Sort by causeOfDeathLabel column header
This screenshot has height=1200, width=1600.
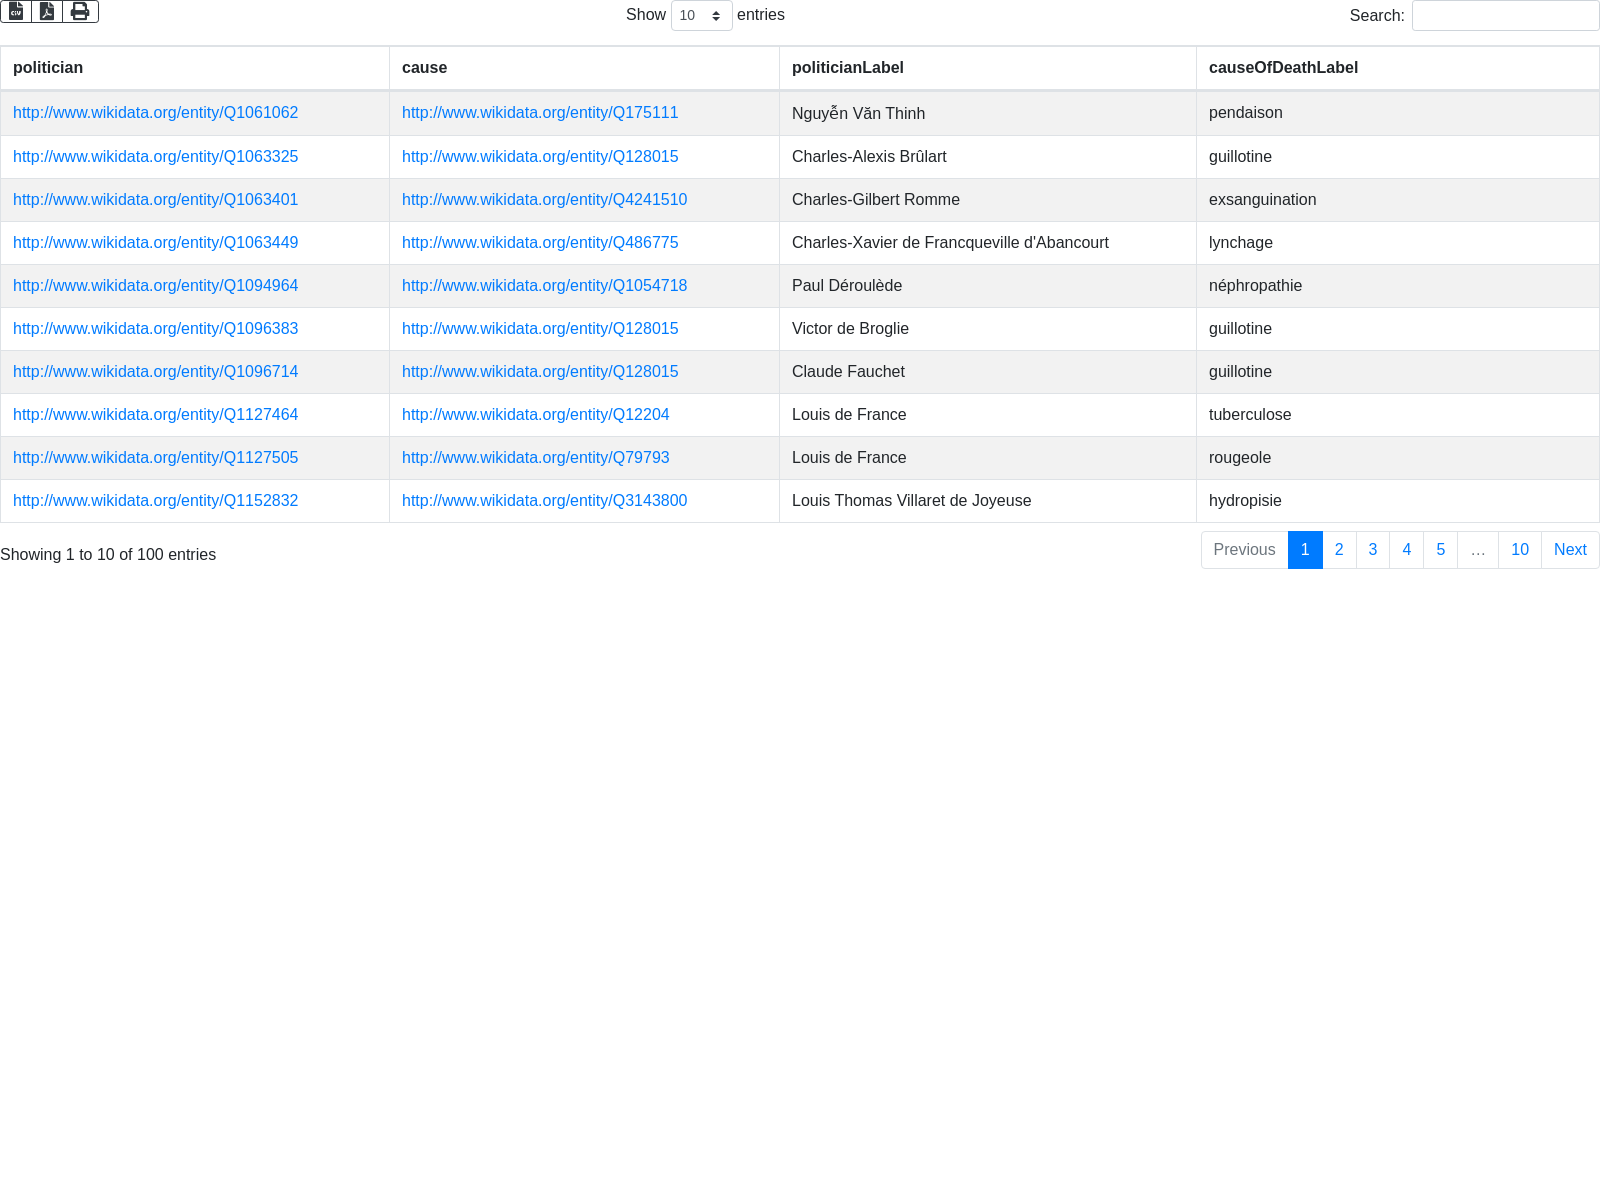pyautogui.click(x=1398, y=68)
